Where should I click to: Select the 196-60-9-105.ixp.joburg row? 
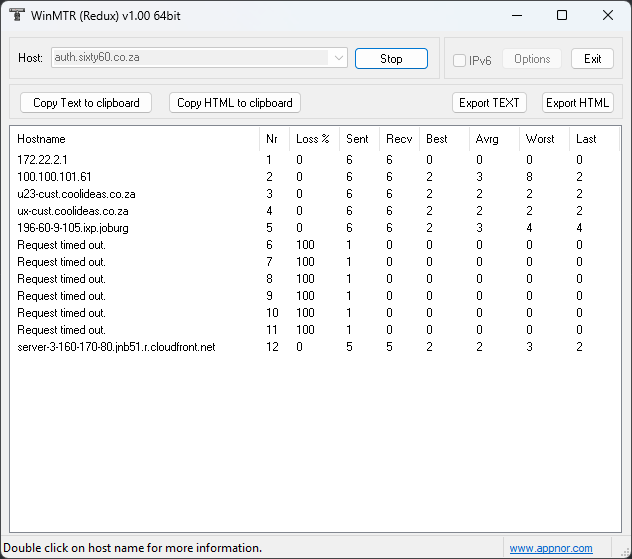click(x=315, y=228)
